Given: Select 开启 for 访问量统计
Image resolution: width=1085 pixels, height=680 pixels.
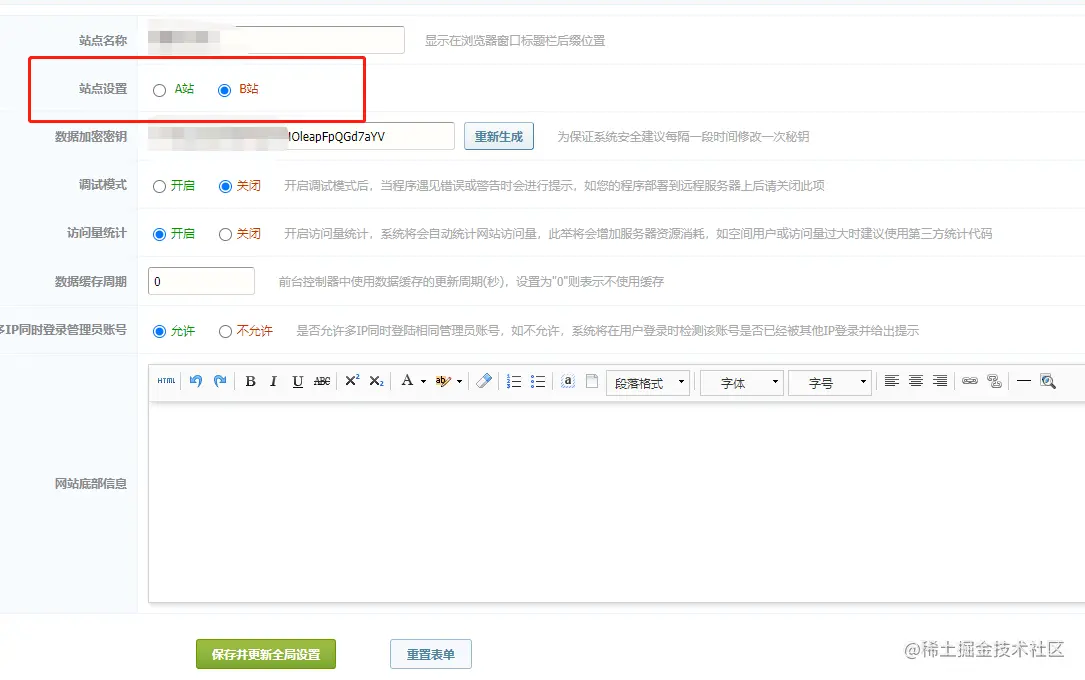Looking at the screenshot, I should pos(160,235).
